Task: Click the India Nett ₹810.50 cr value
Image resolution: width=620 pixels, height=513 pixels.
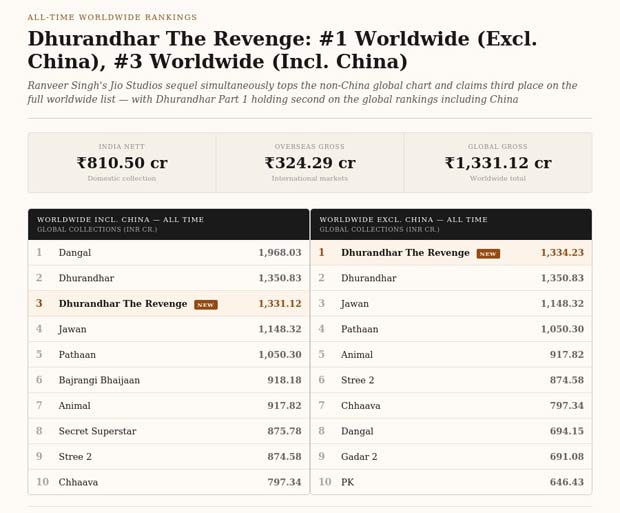Action: [x=122, y=163]
